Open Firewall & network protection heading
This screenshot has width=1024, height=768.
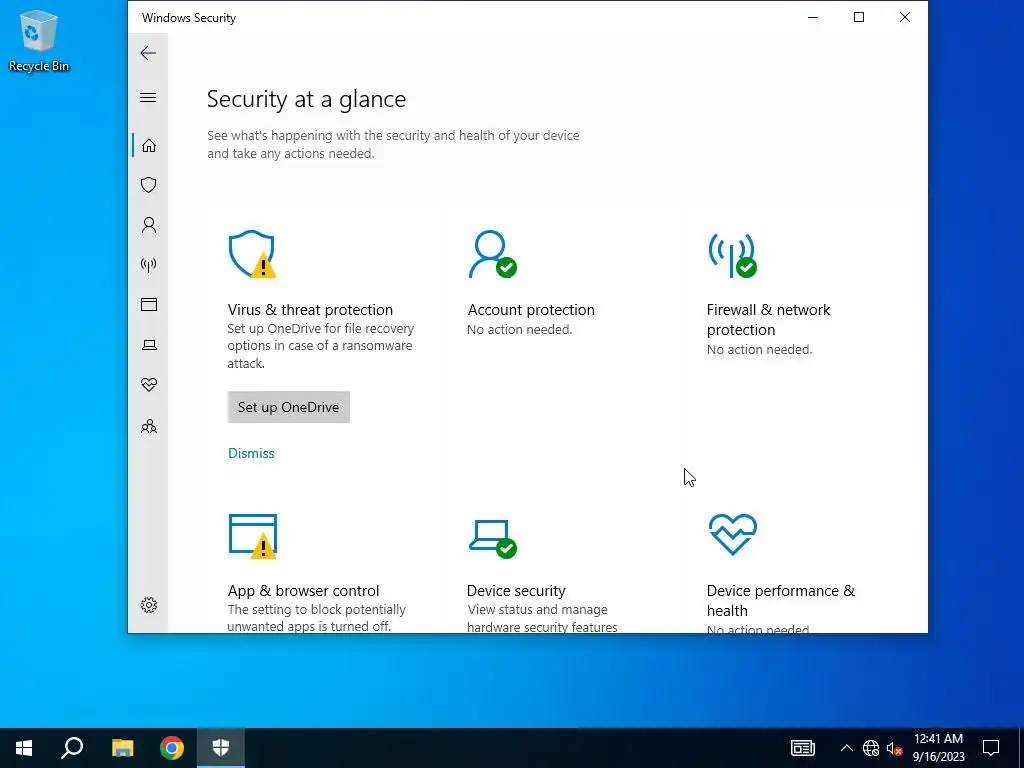click(769, 319)
